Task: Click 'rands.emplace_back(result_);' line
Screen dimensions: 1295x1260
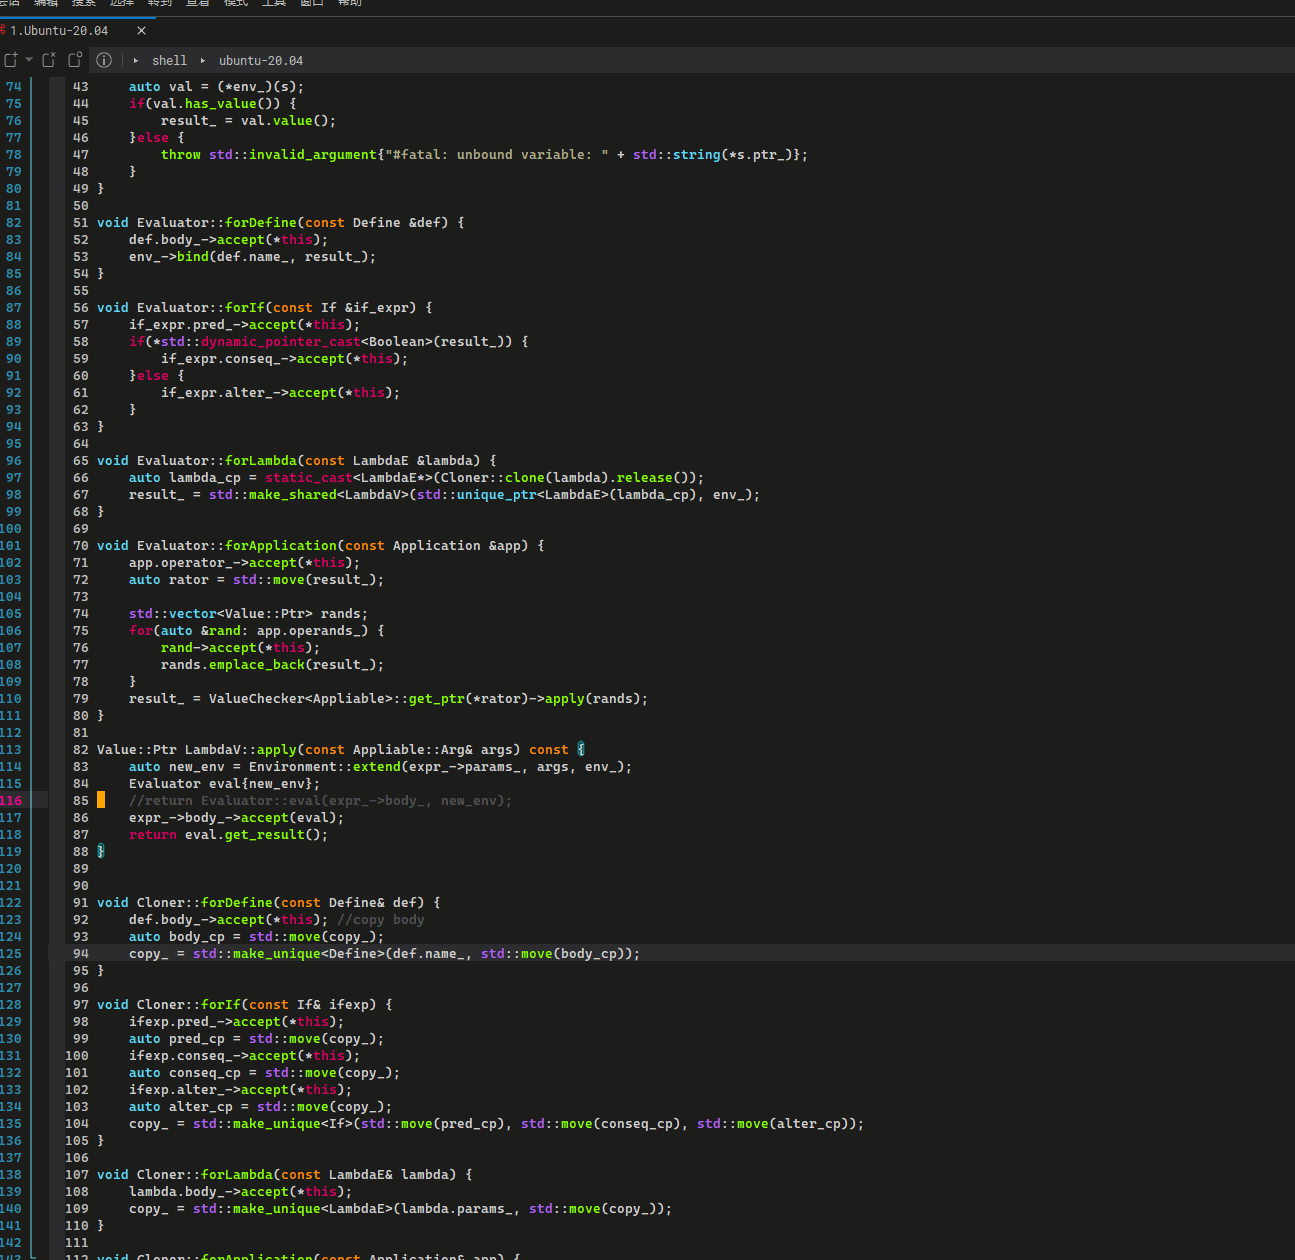Action: click(272, 665)
